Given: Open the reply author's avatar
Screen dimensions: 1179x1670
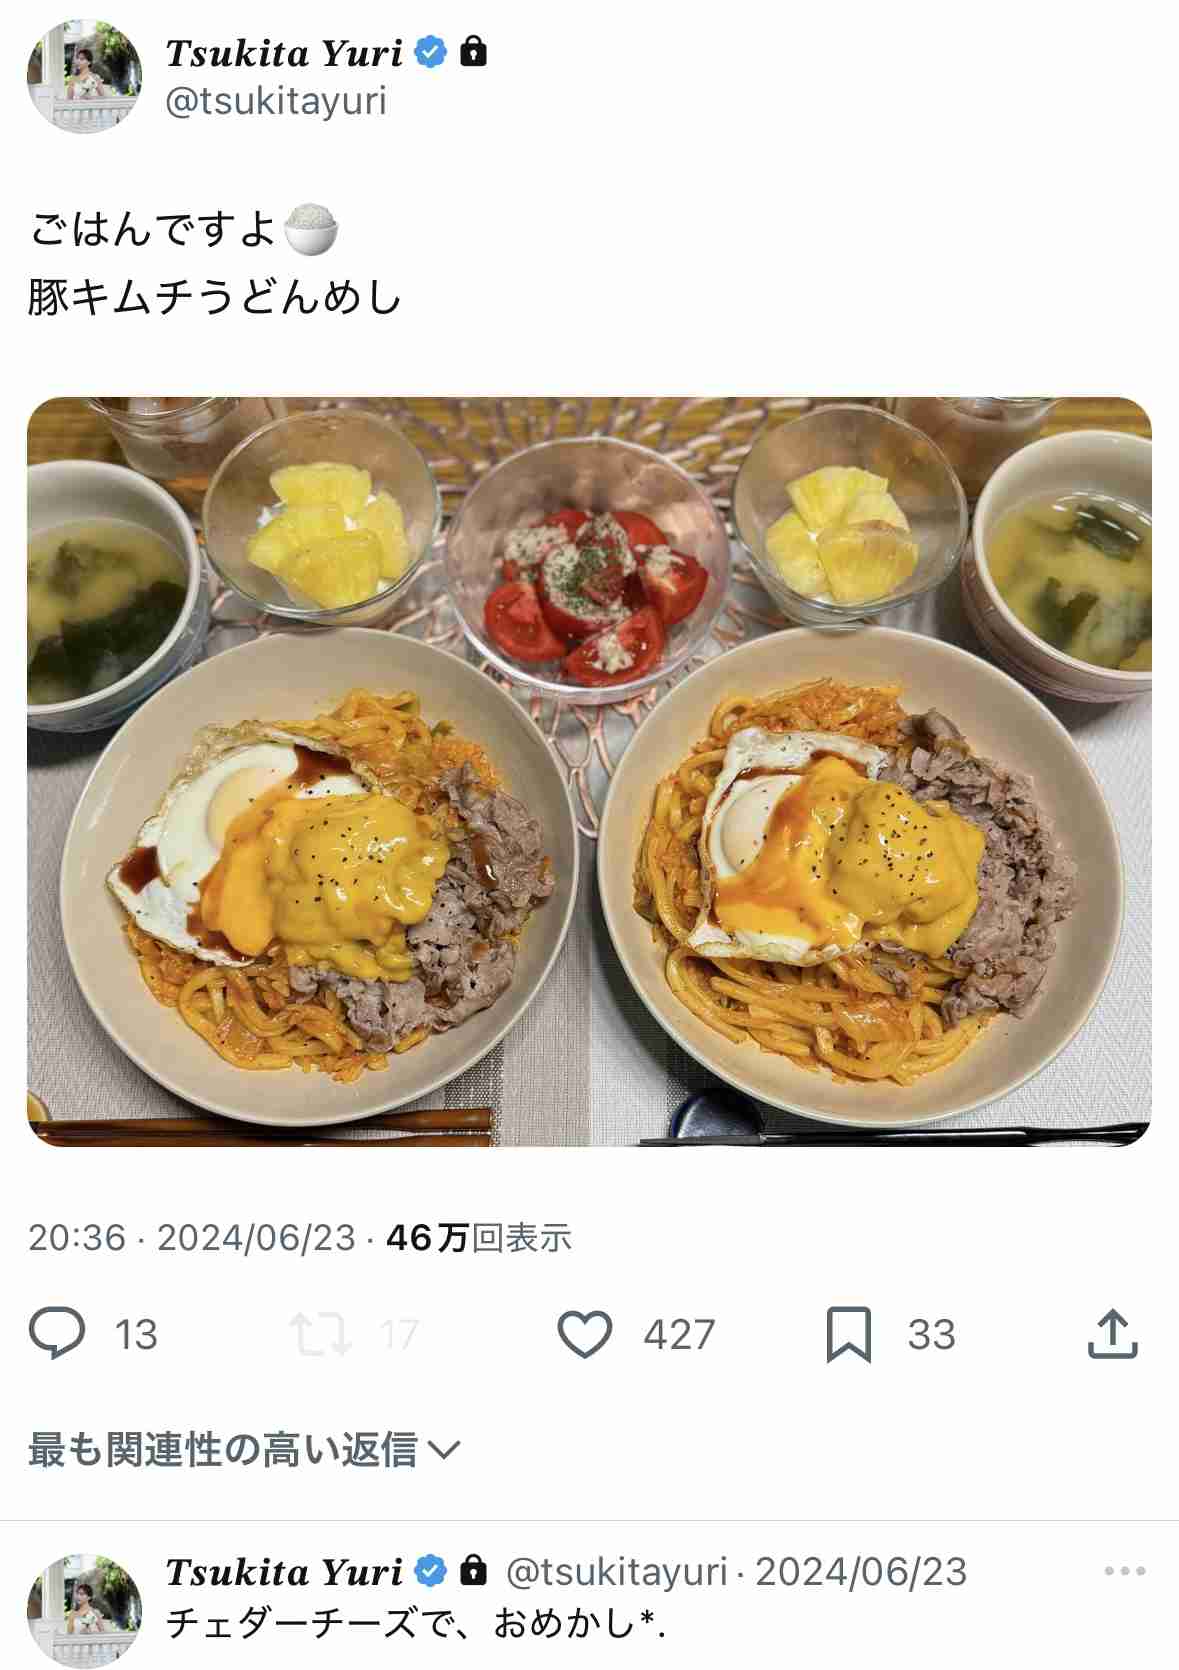Looking at the screenshot, I should pos(84,1609).
